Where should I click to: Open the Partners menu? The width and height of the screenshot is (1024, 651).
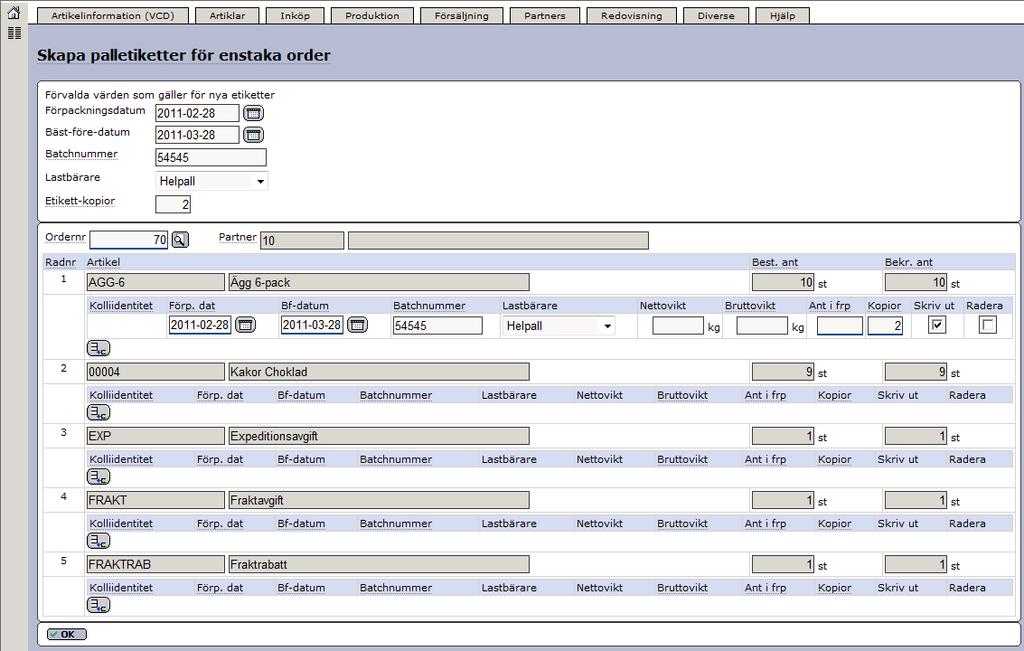[x=545, y=16]
